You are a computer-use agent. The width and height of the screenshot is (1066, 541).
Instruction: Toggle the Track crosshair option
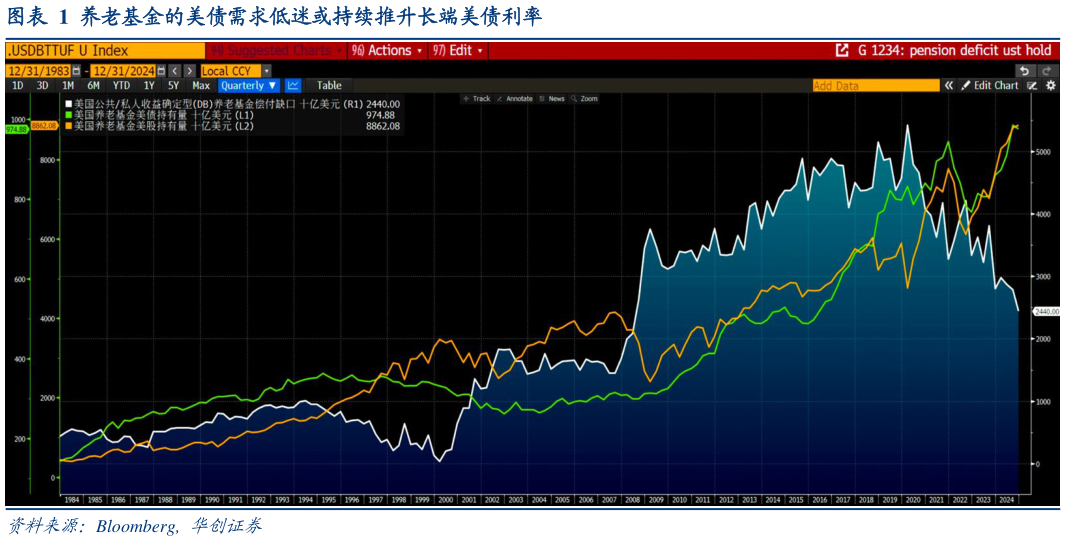pyautogui.click(x=477, y=99)
